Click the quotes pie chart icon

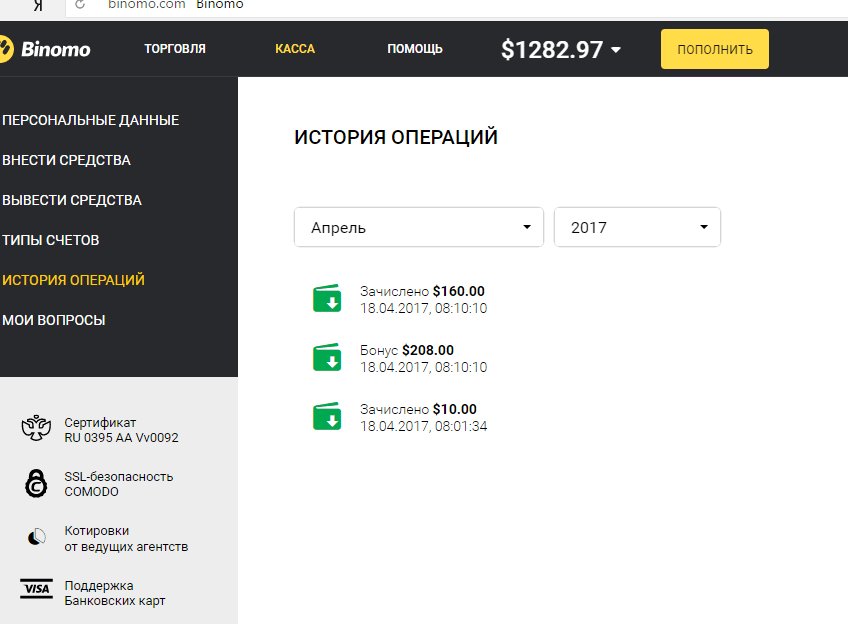pos(36,538)
